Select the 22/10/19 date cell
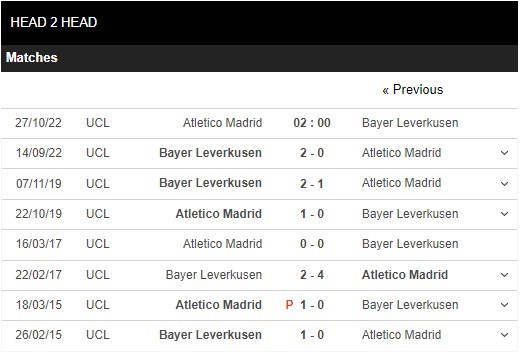The width and height of the screenshot is (526, 362). point(39,214)
